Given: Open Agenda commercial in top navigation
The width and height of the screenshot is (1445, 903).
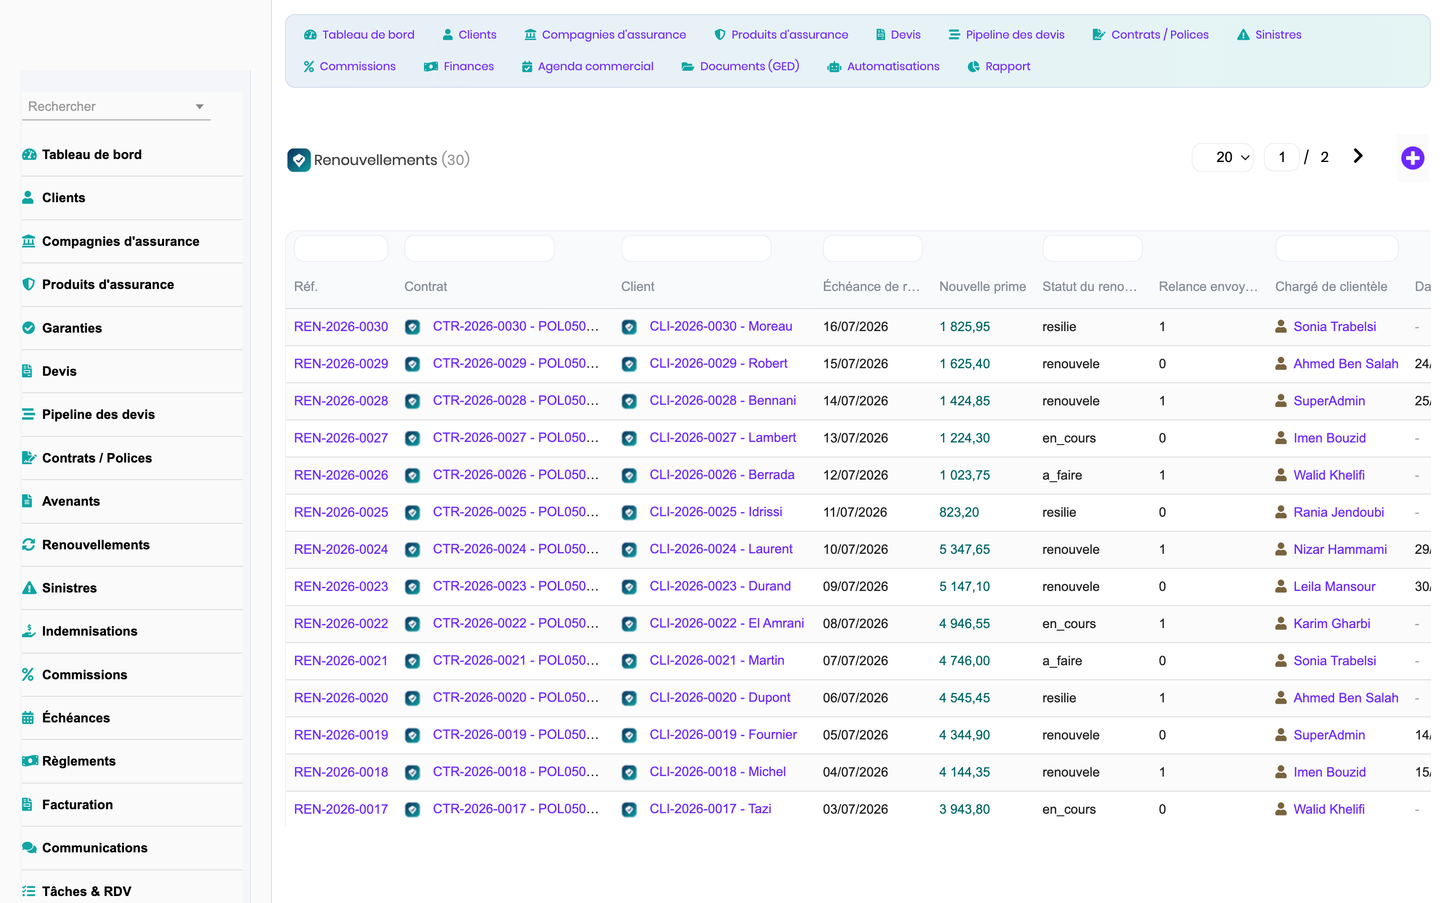Looking at the screenshot, I should click(587, 67).
